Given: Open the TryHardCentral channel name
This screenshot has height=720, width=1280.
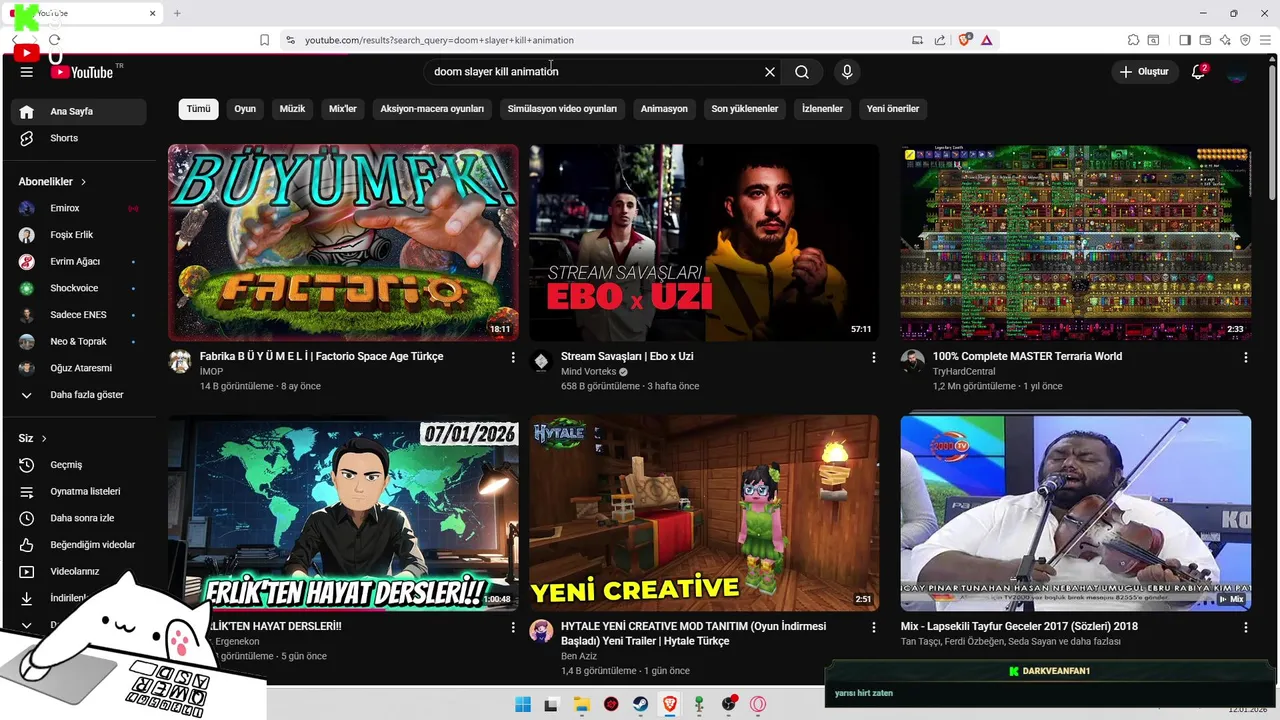Looking at the screenshot, I should 964,372.
